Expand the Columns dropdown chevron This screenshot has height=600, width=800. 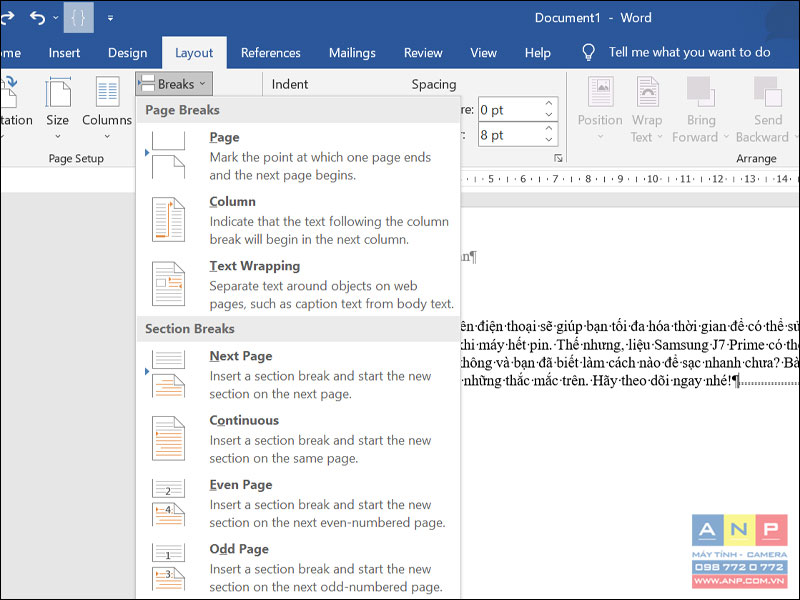tap(107, 136)
